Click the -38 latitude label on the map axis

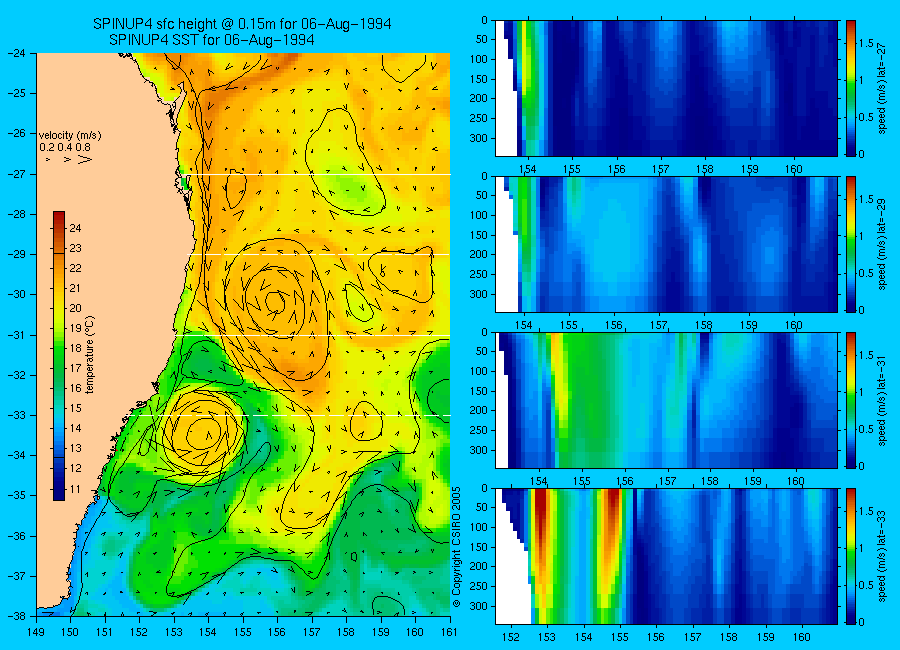click(17, 616)
